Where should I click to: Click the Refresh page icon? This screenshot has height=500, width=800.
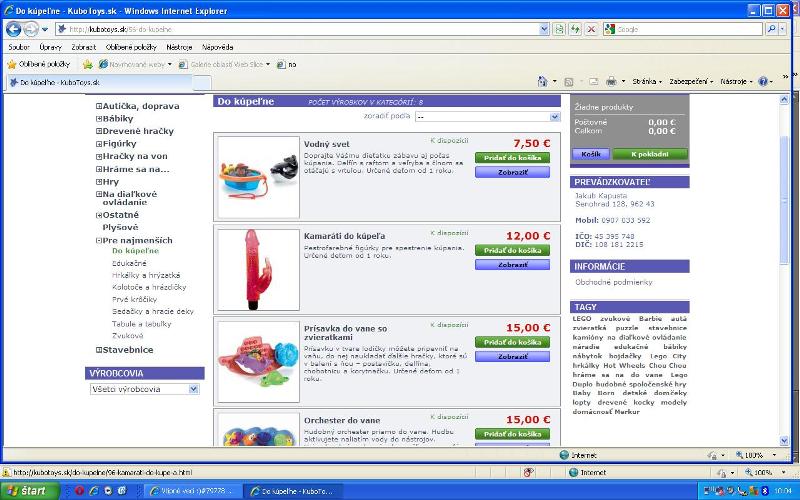pyautogui.click(x=576, y=29)
